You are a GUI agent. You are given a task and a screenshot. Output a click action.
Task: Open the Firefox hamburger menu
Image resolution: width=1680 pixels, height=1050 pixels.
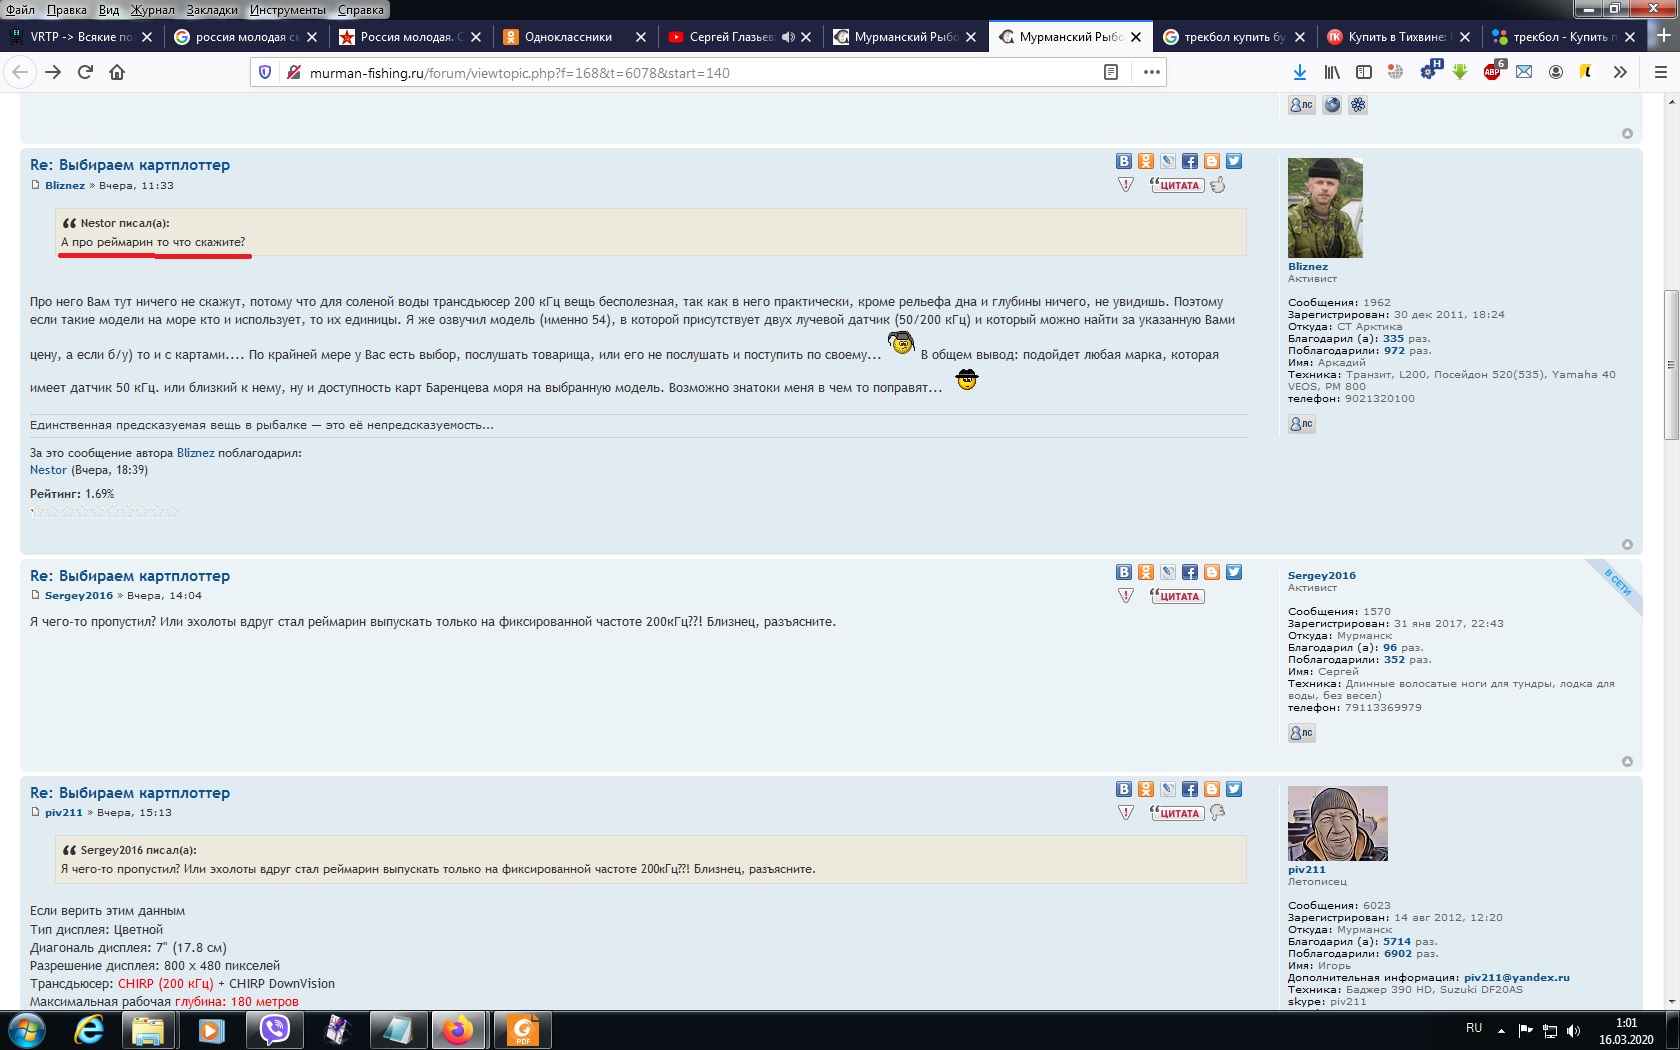[x=1660, y=72]
